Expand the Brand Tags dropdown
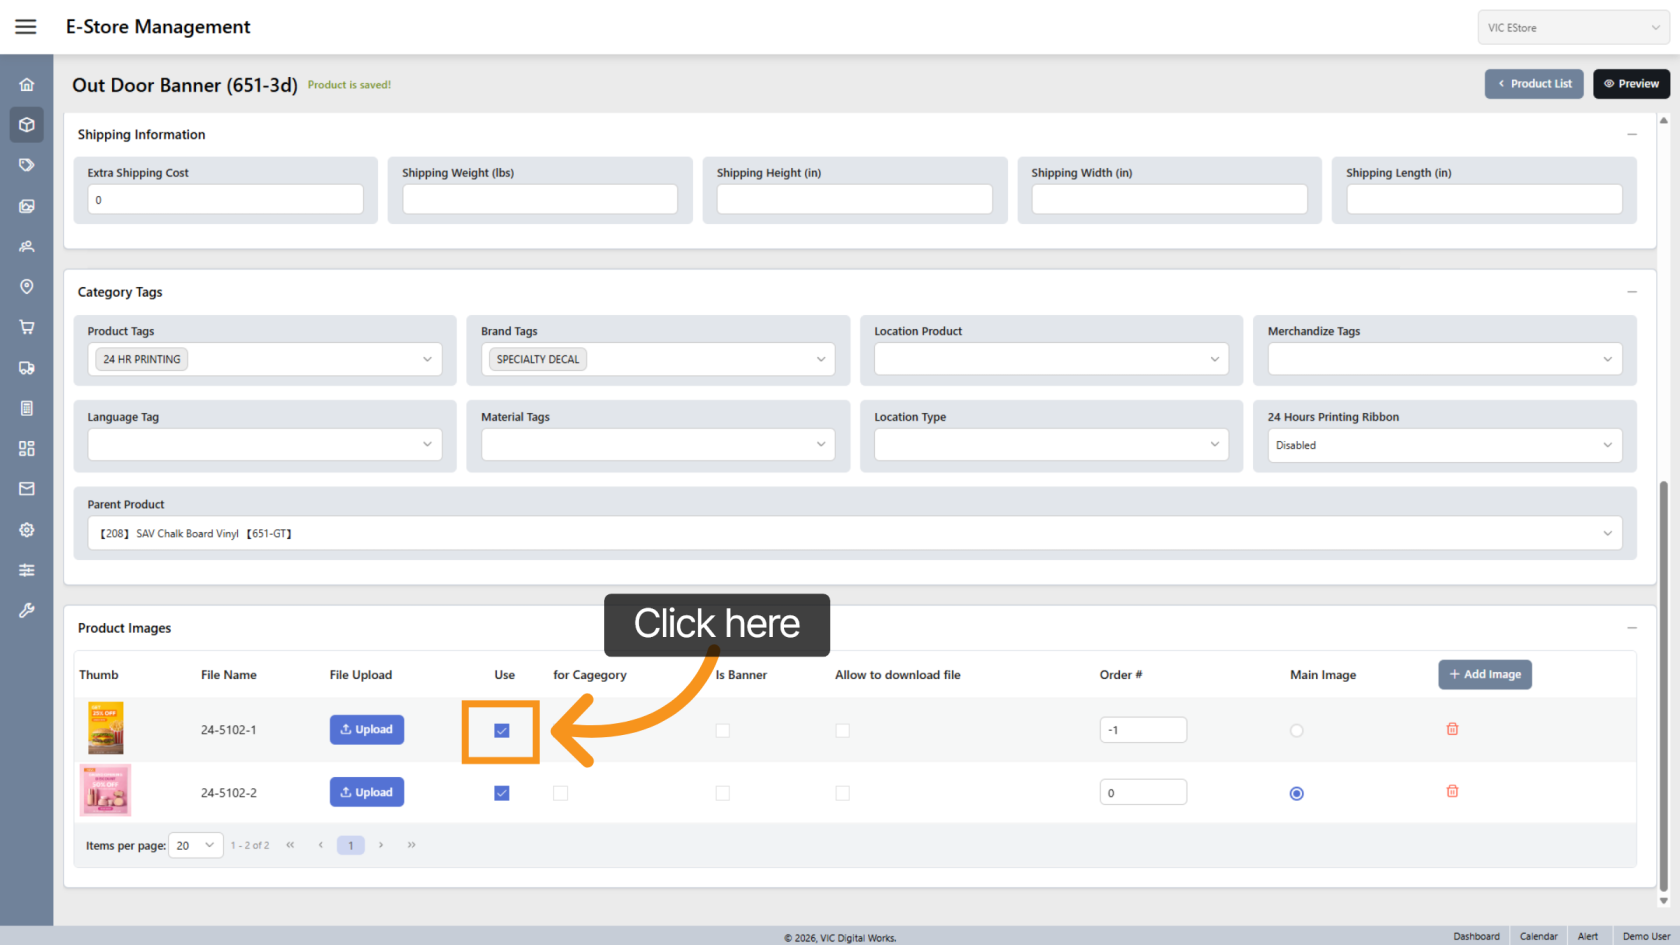The width and height of the screenshot is (1680, 945). (x=820, y=359)
